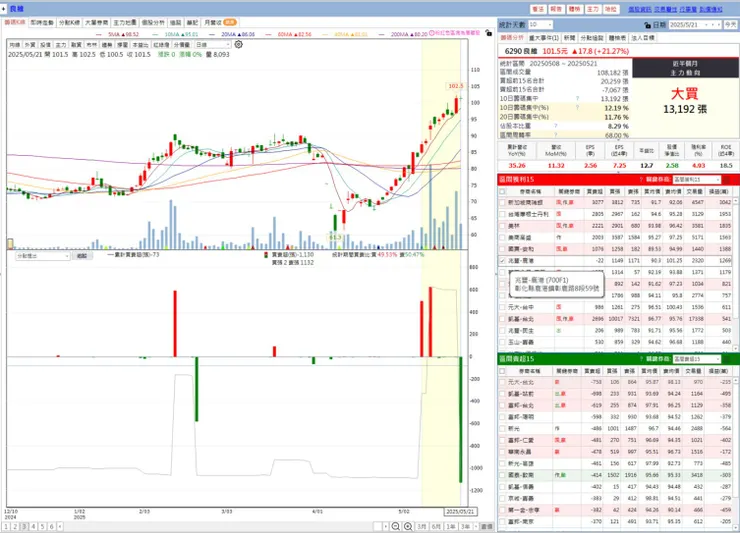Open the range dropdown after the 3年 button
The width and height of the screenshot is (740, 533).
(476, 526)
